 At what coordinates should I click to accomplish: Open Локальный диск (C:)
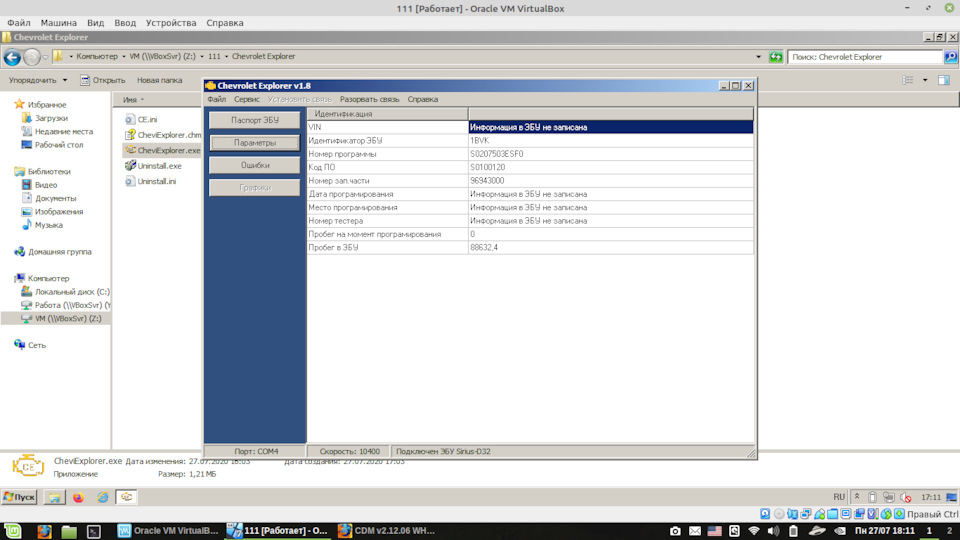click(66, 292)
